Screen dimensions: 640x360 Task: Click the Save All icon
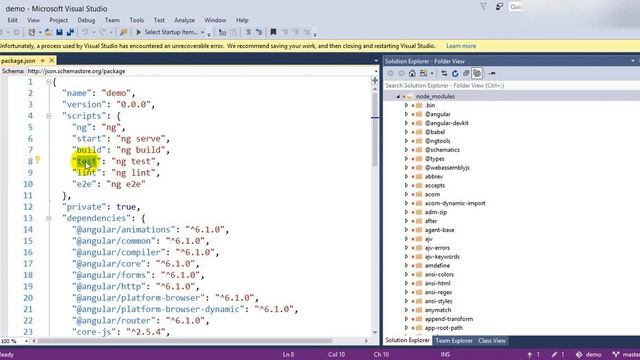click(x=70, y=32)
